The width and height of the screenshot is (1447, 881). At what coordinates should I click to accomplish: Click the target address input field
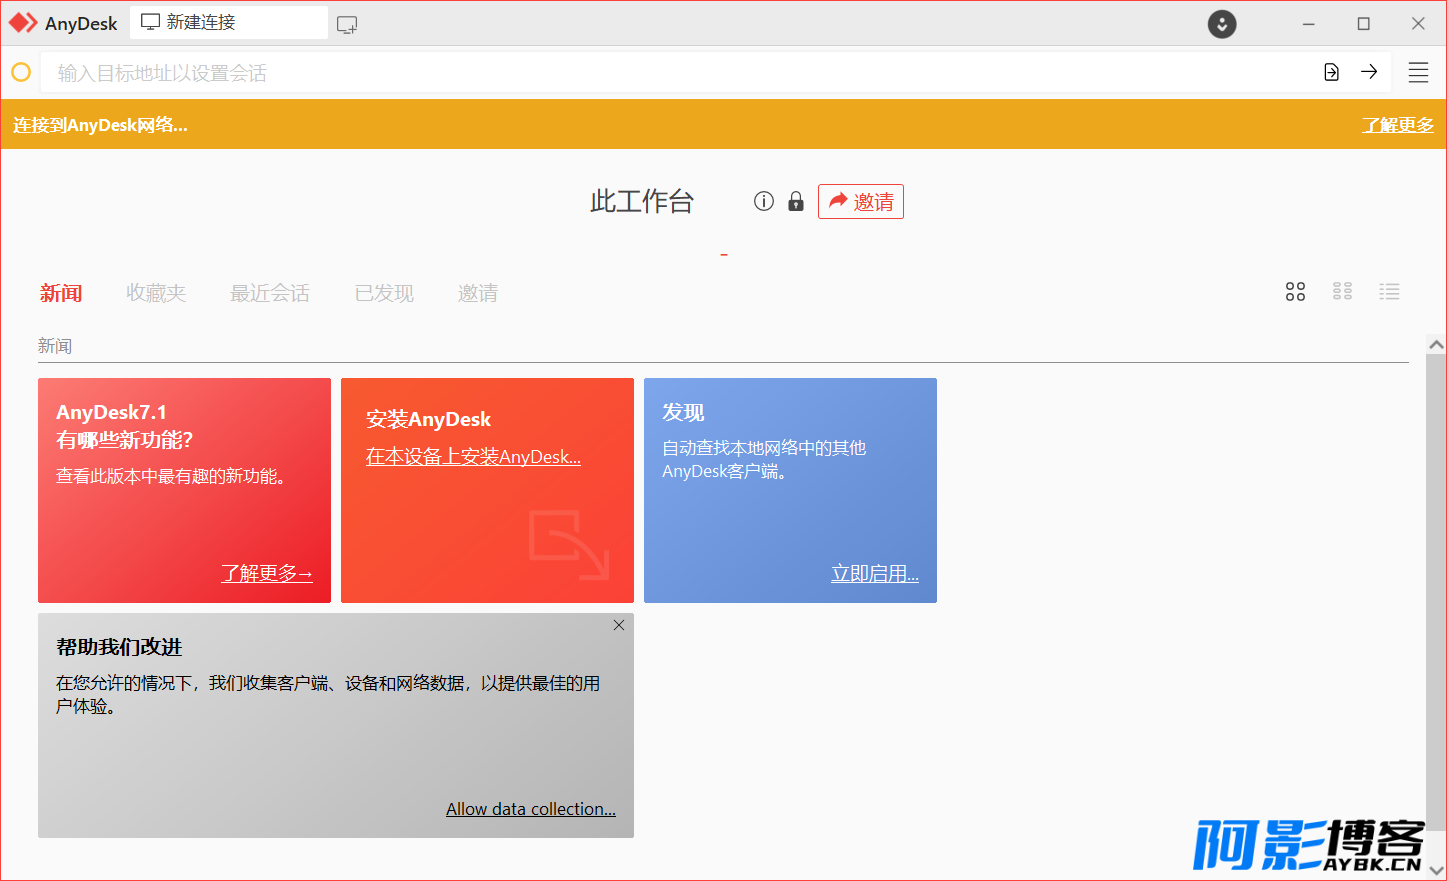(x=680, y=73)
